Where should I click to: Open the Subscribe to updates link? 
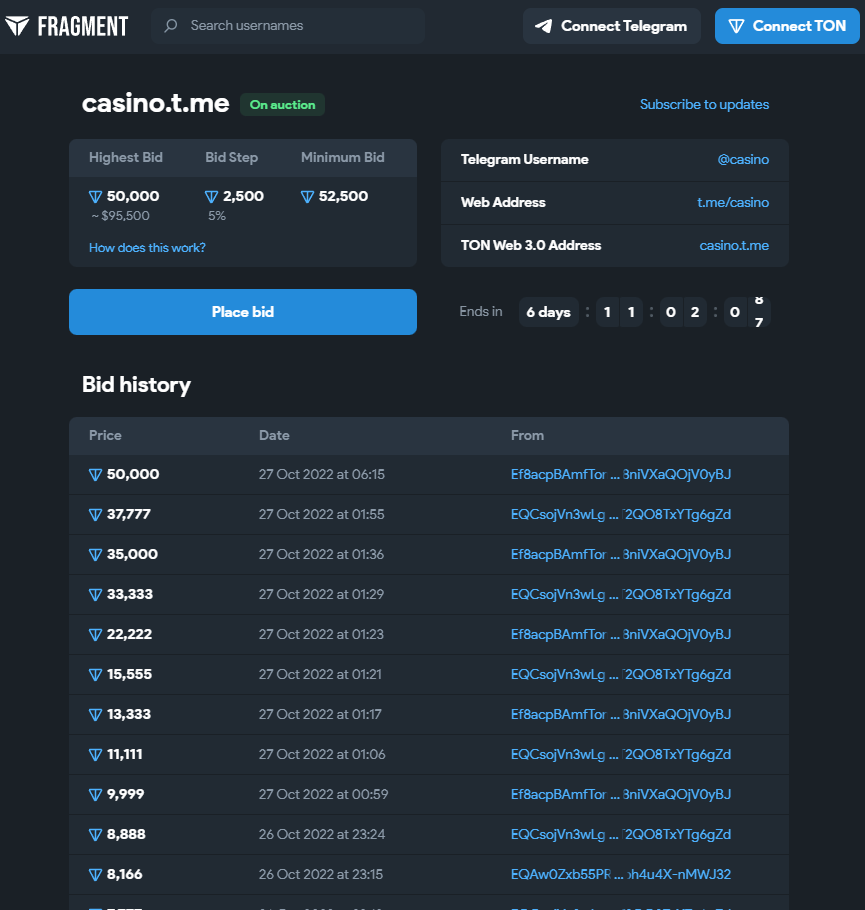tap(704, 104)
